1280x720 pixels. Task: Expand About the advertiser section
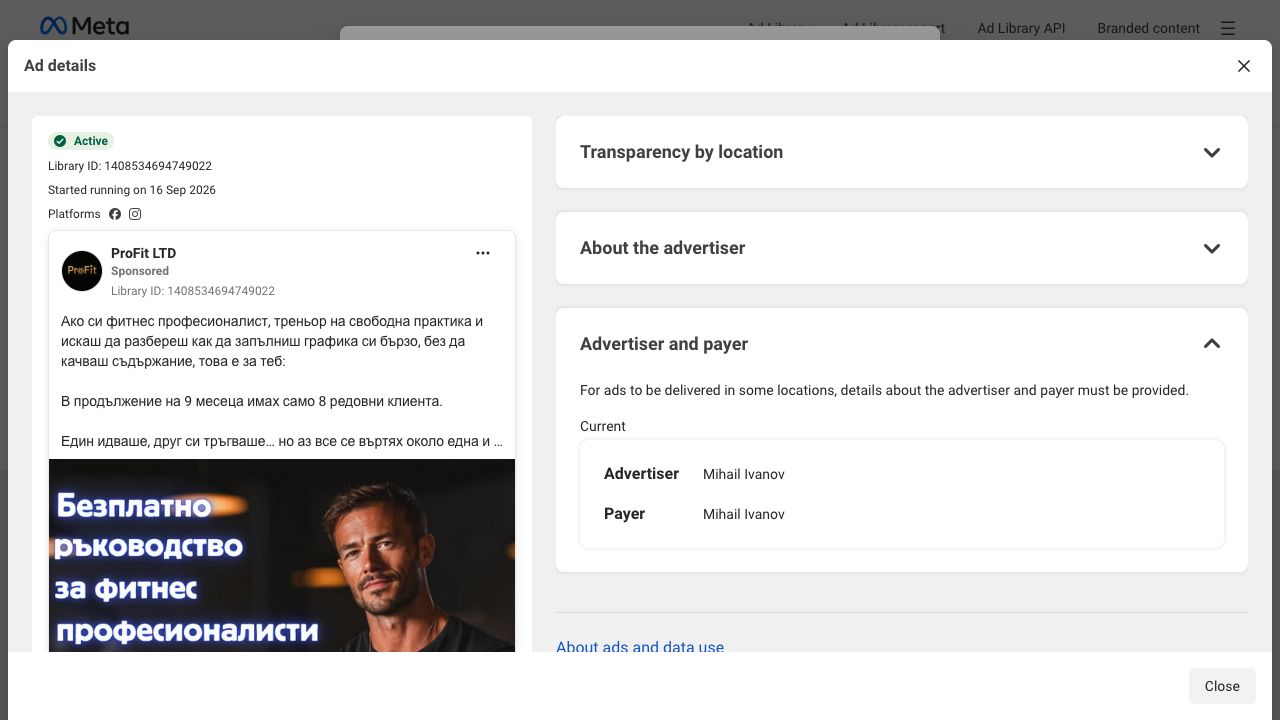1212,248
